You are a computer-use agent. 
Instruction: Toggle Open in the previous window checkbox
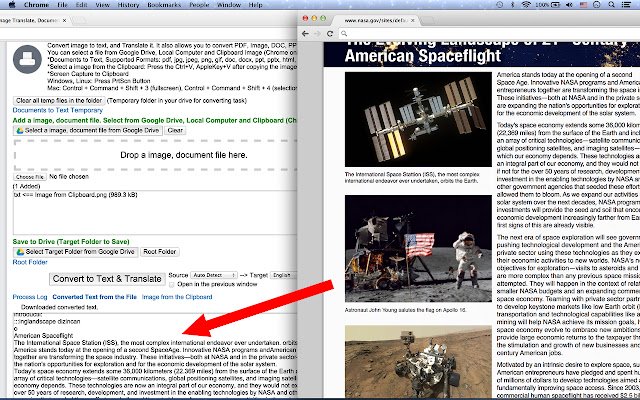[x=171, y=284]
